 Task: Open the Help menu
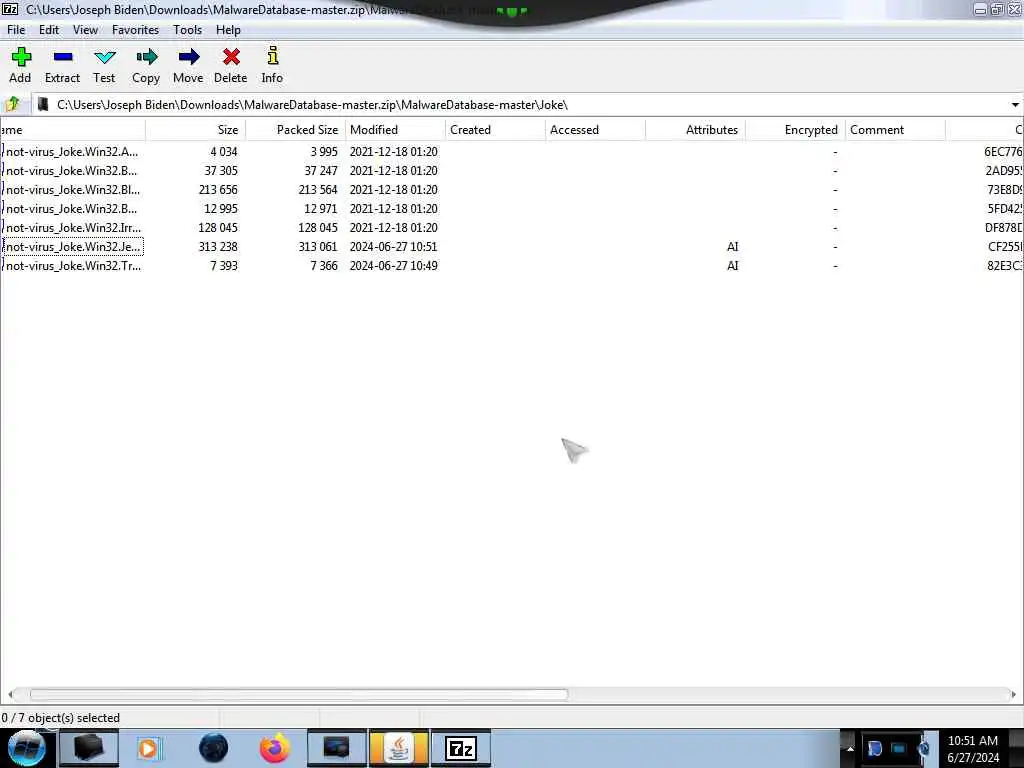click(229, 30)
